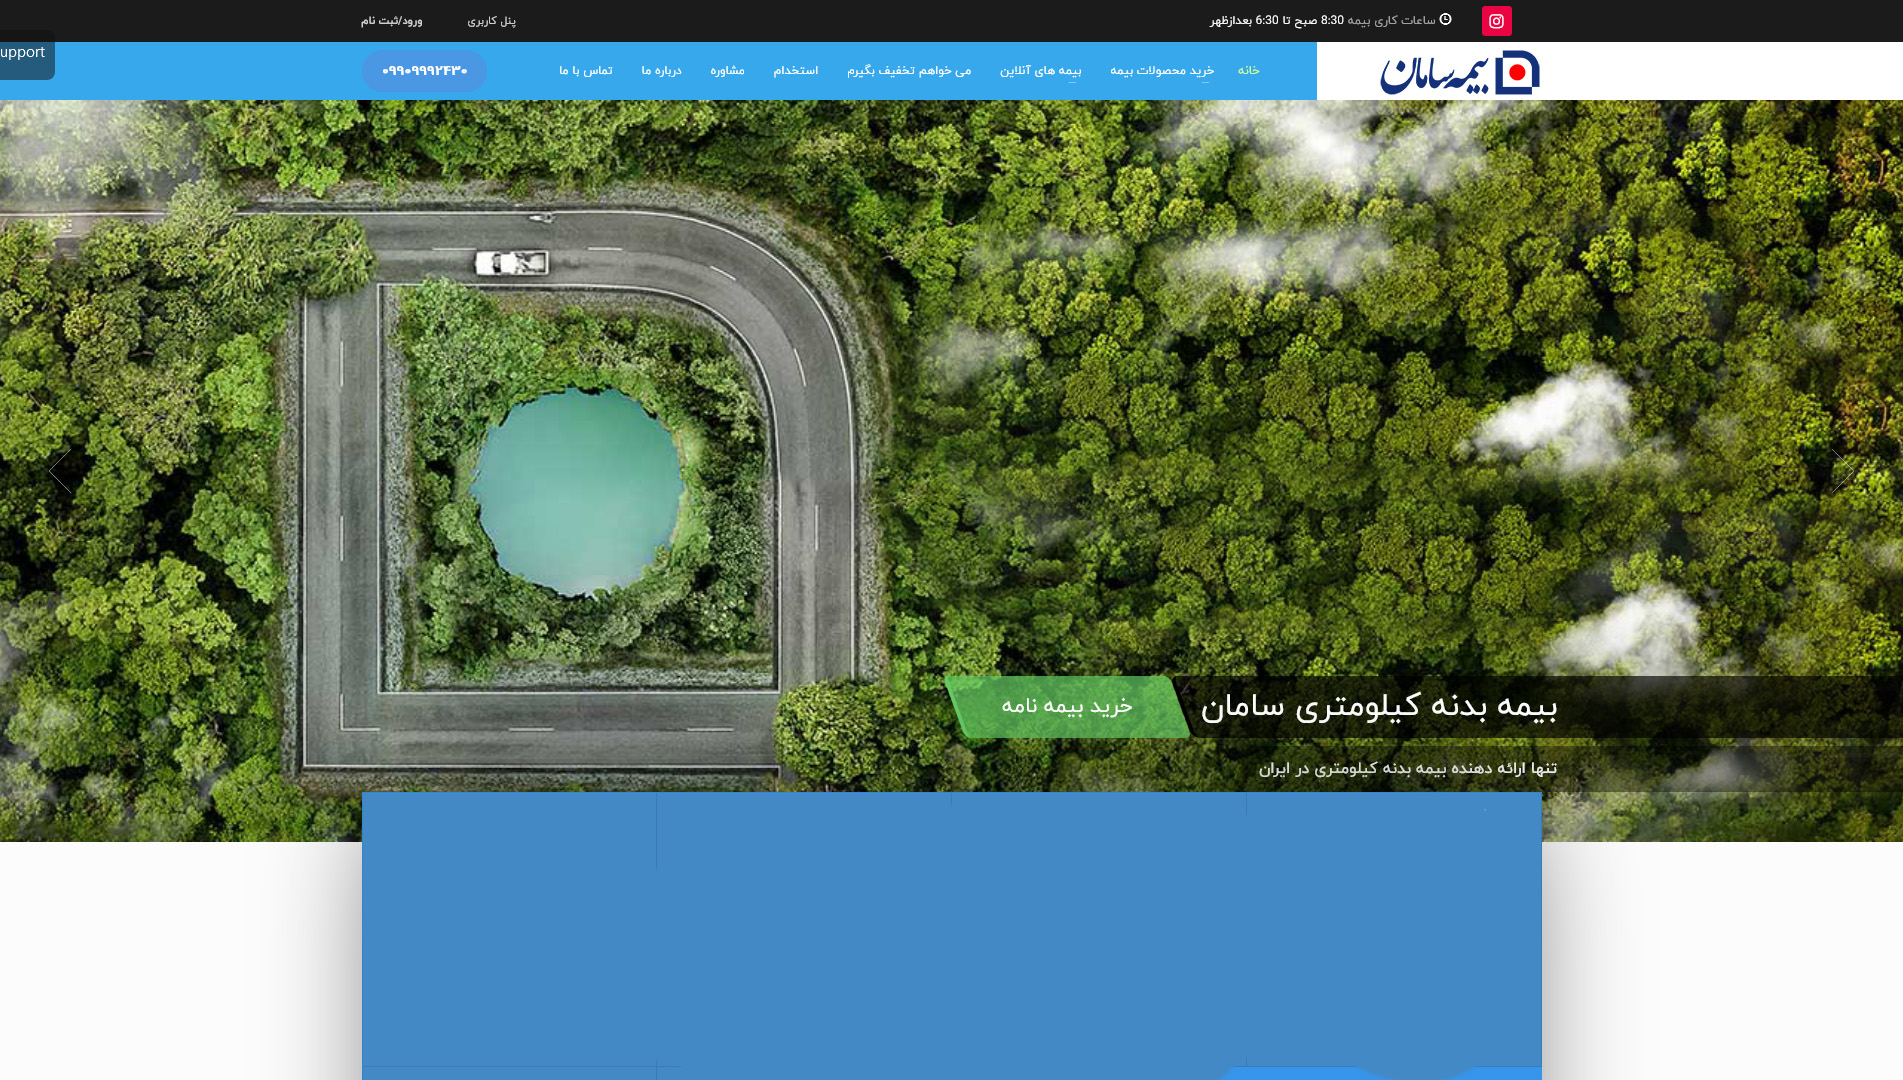Dial the phone number 09909992430 pill
Viewport: 1903px width, 1080px height.
(424, 71)
